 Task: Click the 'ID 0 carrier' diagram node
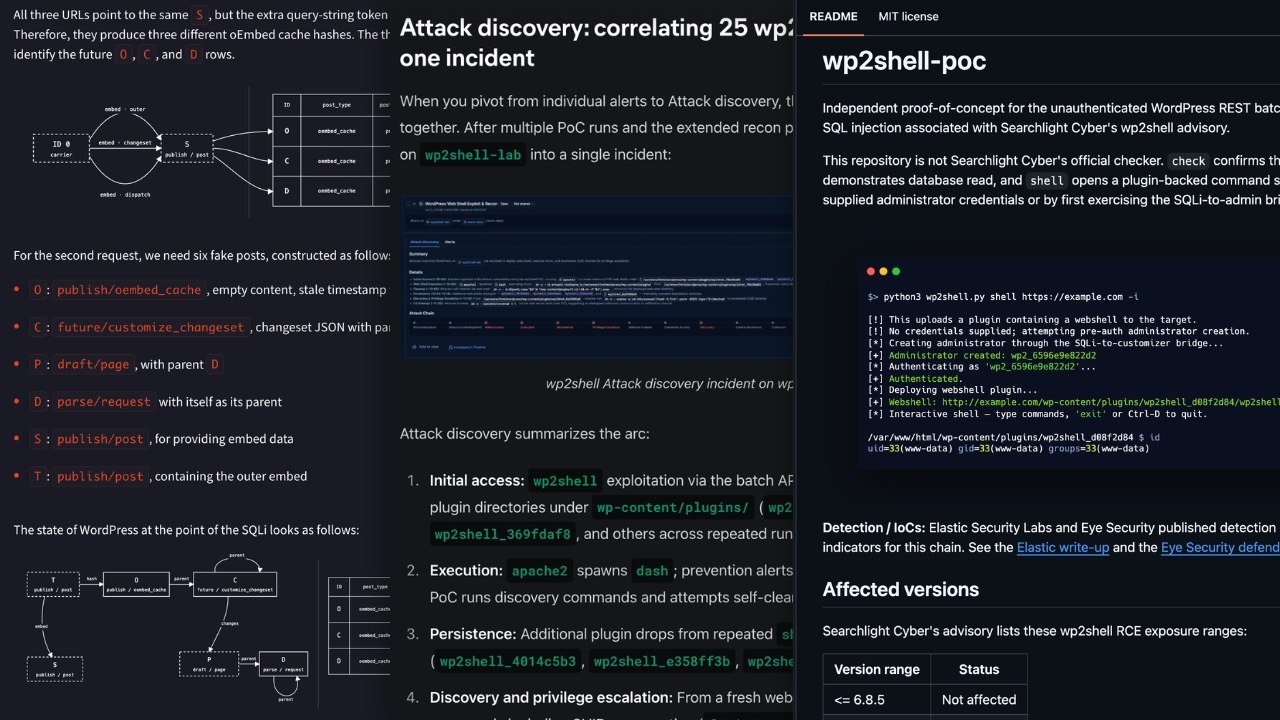[x=61, y=148]
